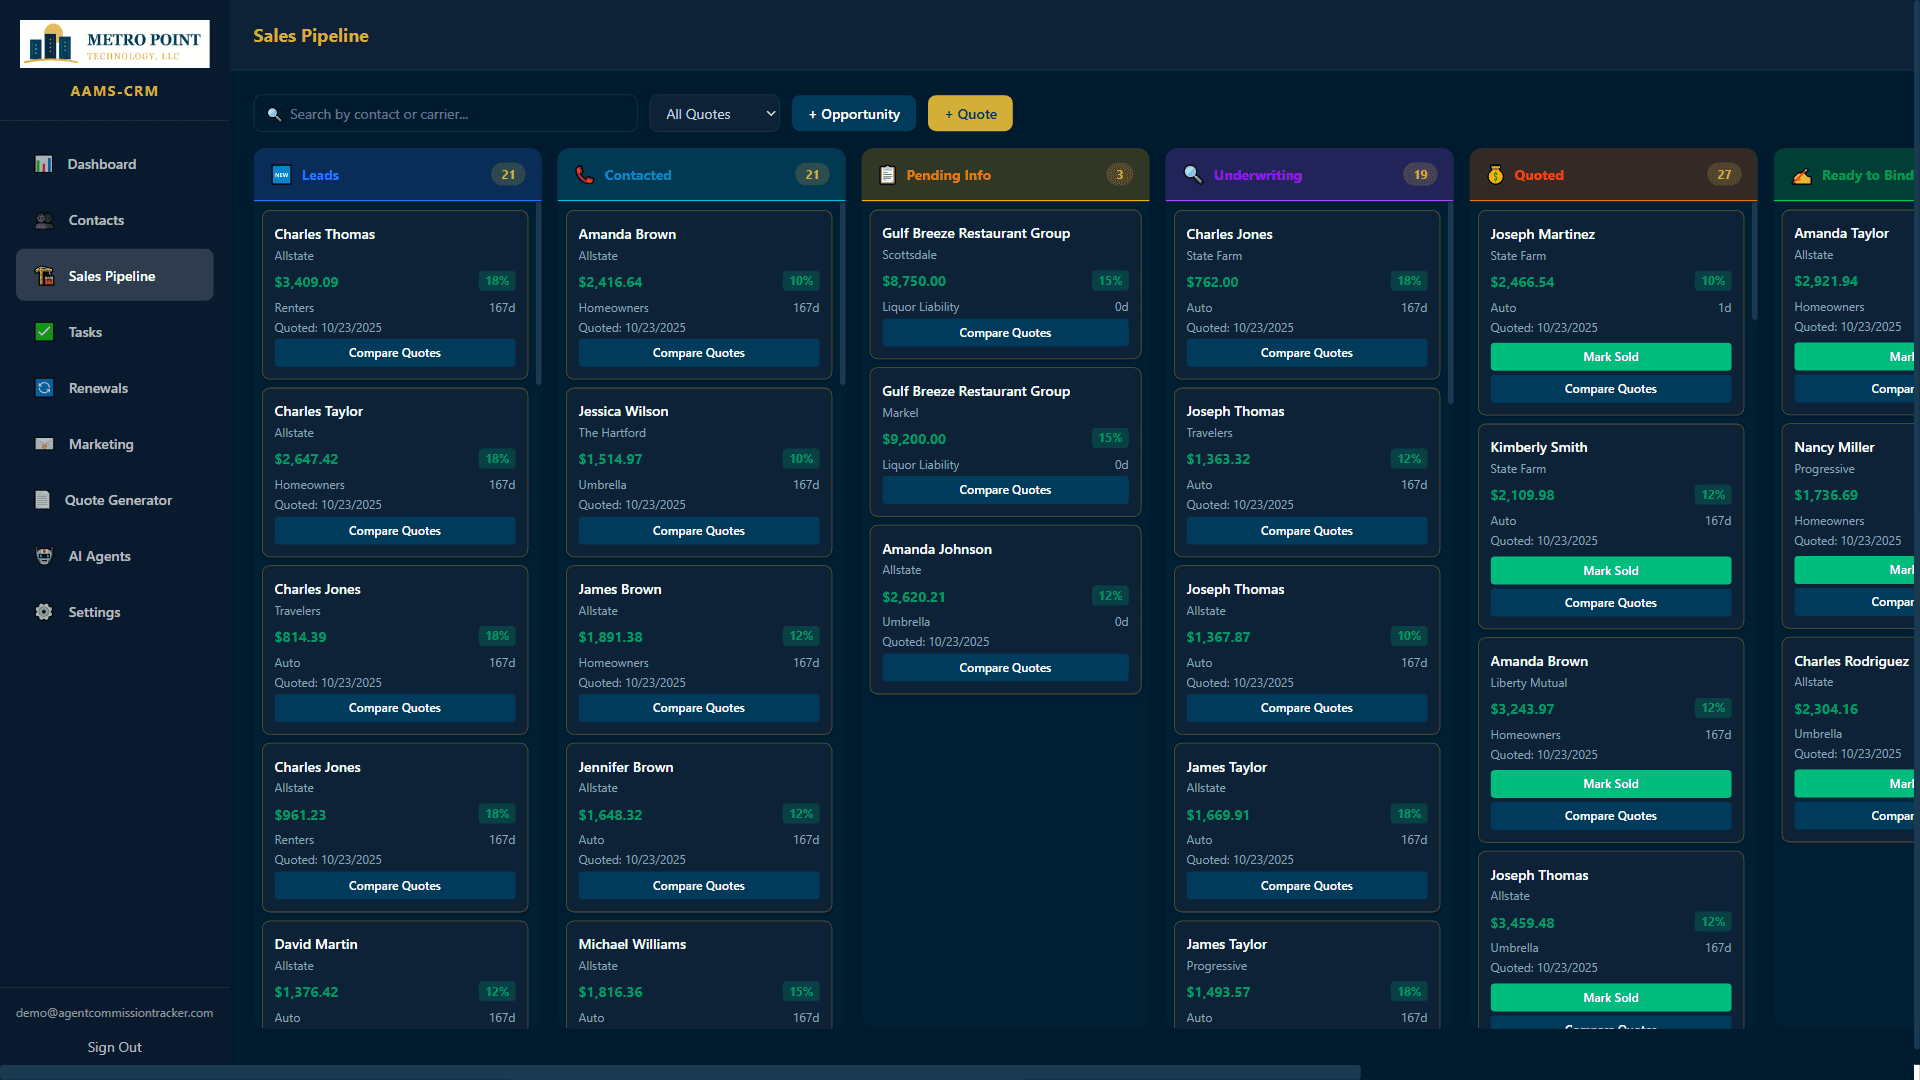
Task: Click the Contacted column phone icon
Action: point(585,175)
